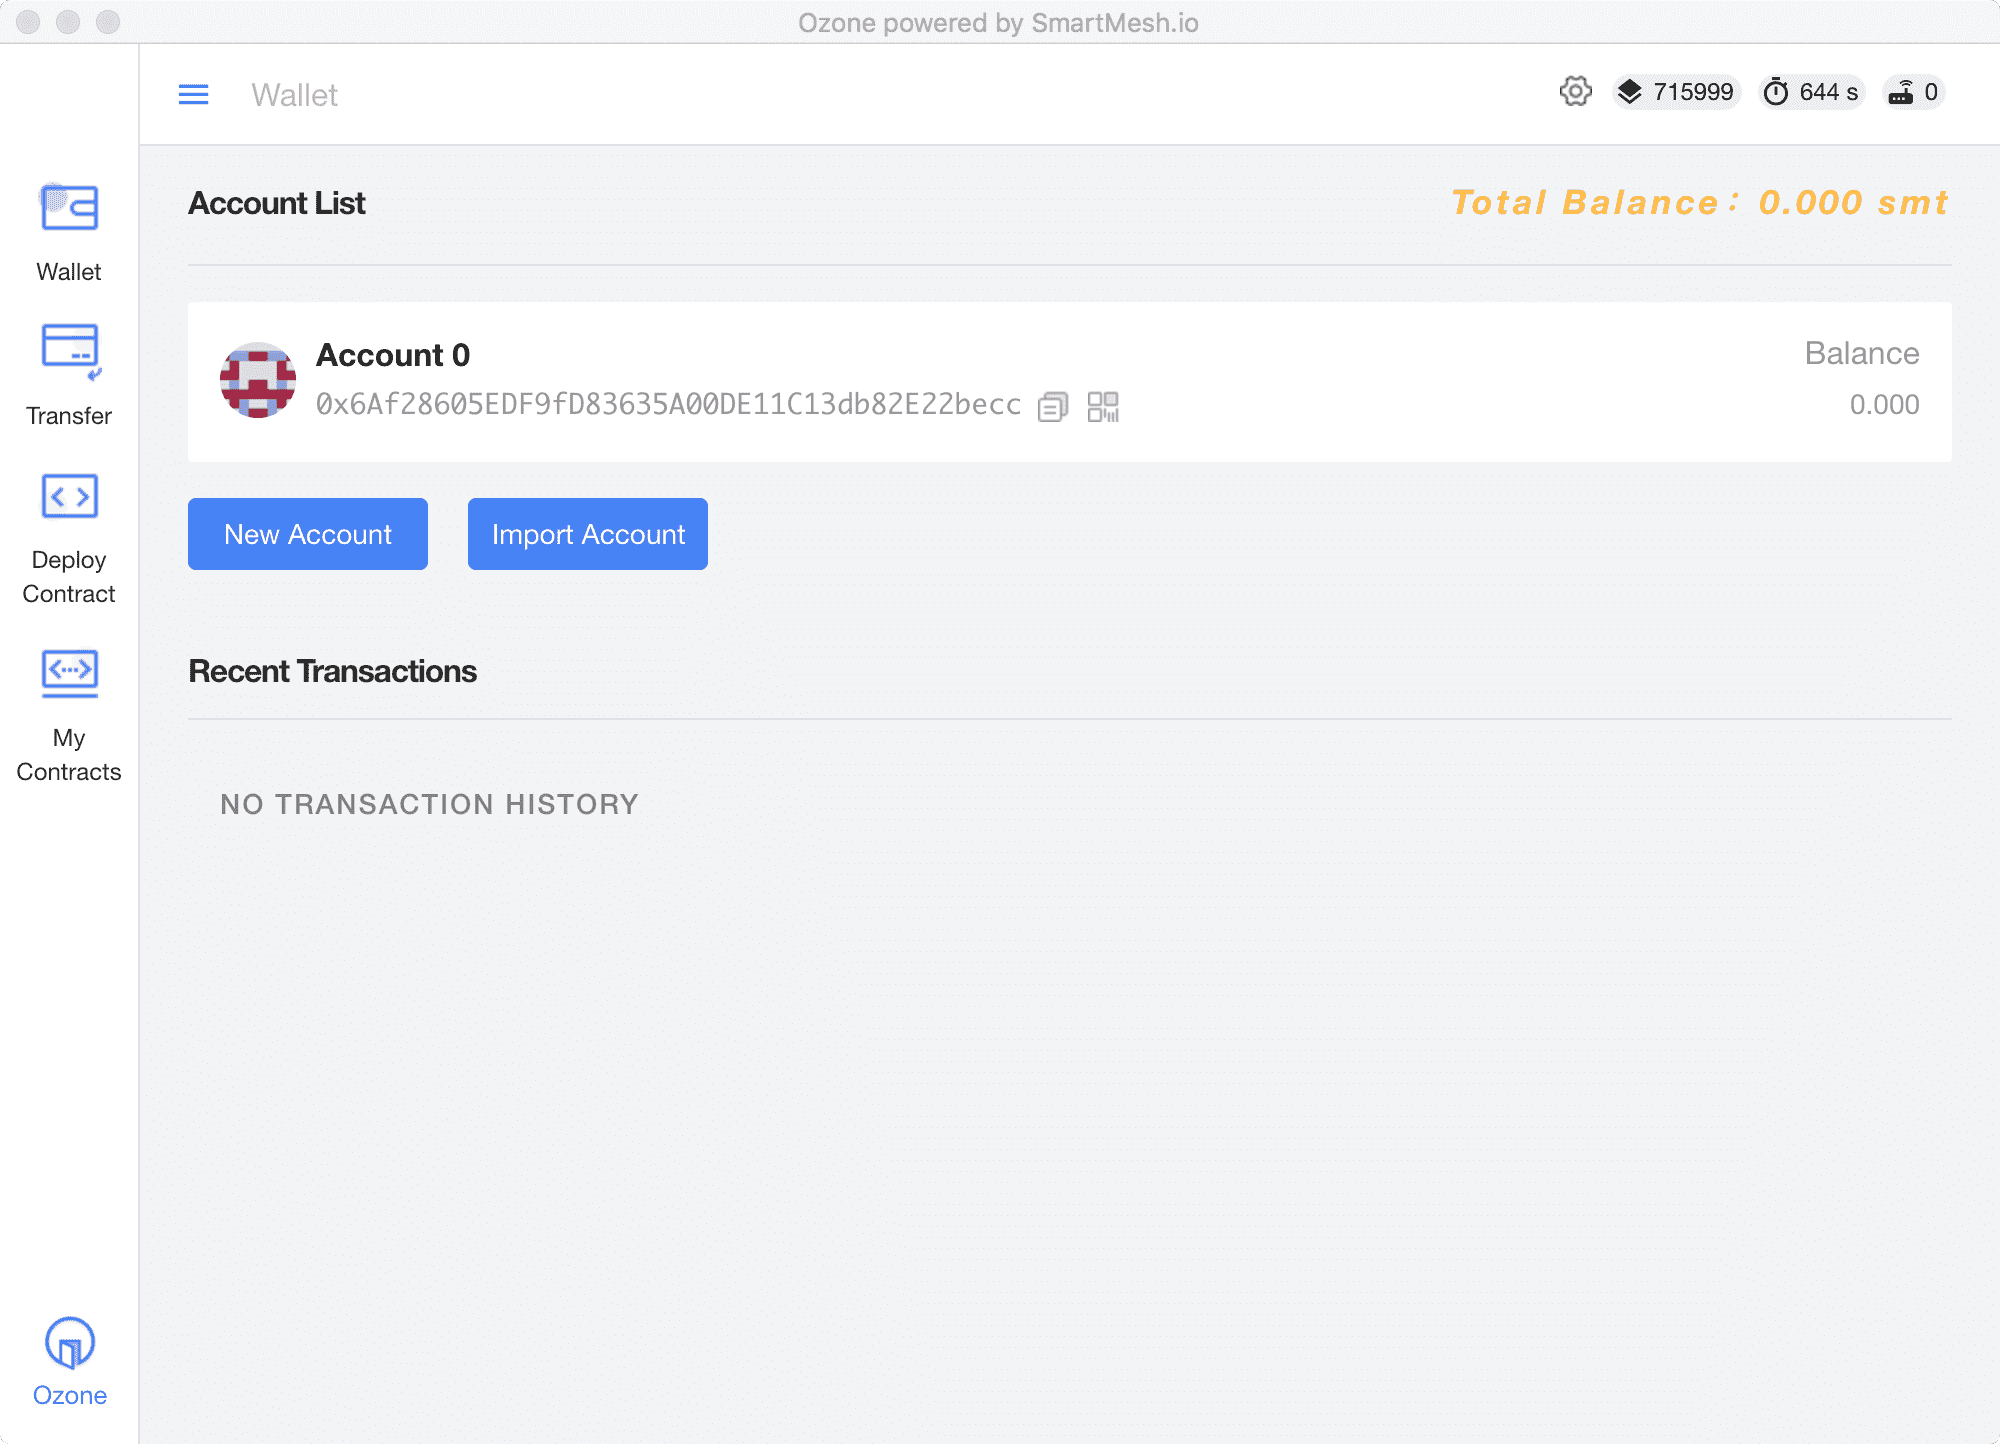Viewport: 2000px width, 1444px height.
Task: Open the Deploy Contract section
Action: click(x=69, y=540)
